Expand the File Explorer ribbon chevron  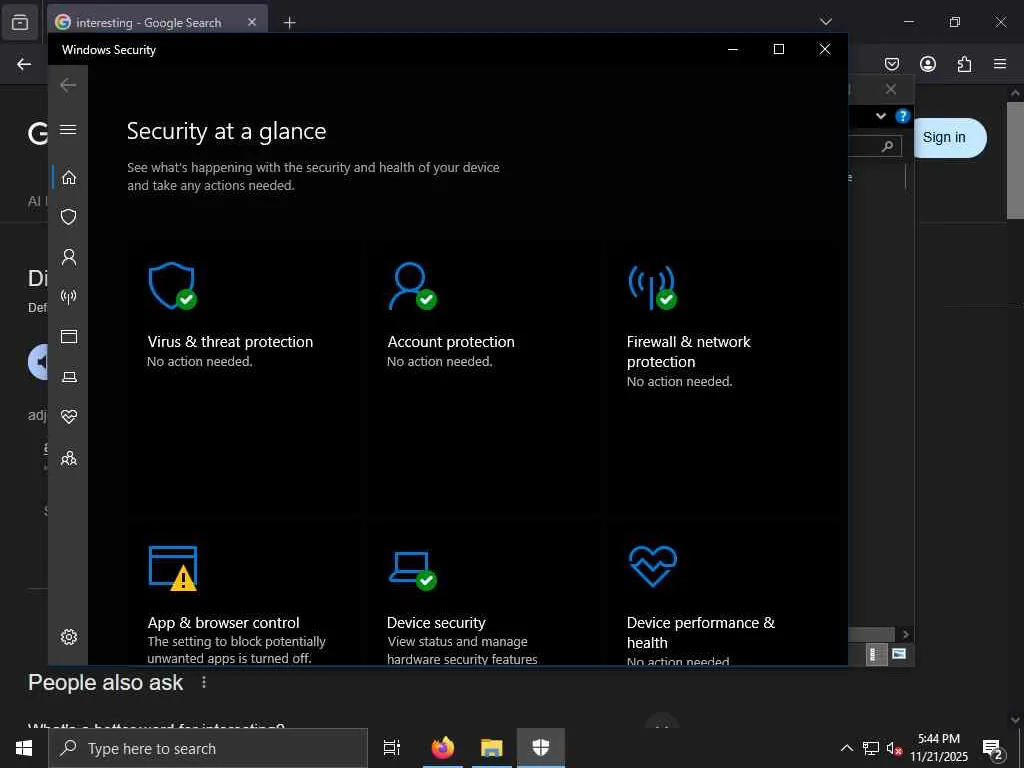(x=881, y=116)
